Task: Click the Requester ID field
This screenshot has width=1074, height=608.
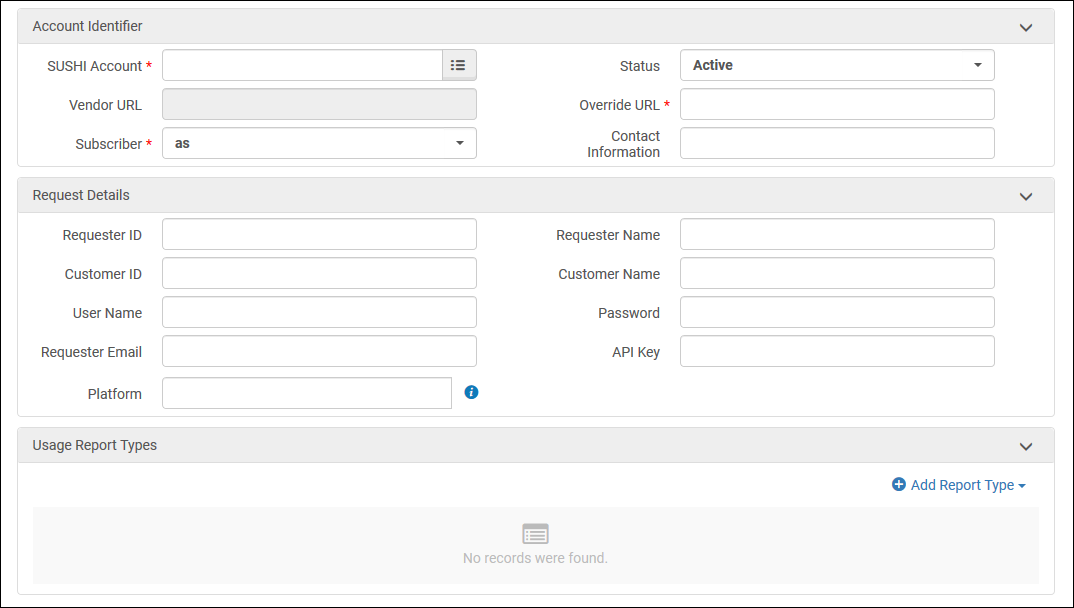Action: pos(318,234)
